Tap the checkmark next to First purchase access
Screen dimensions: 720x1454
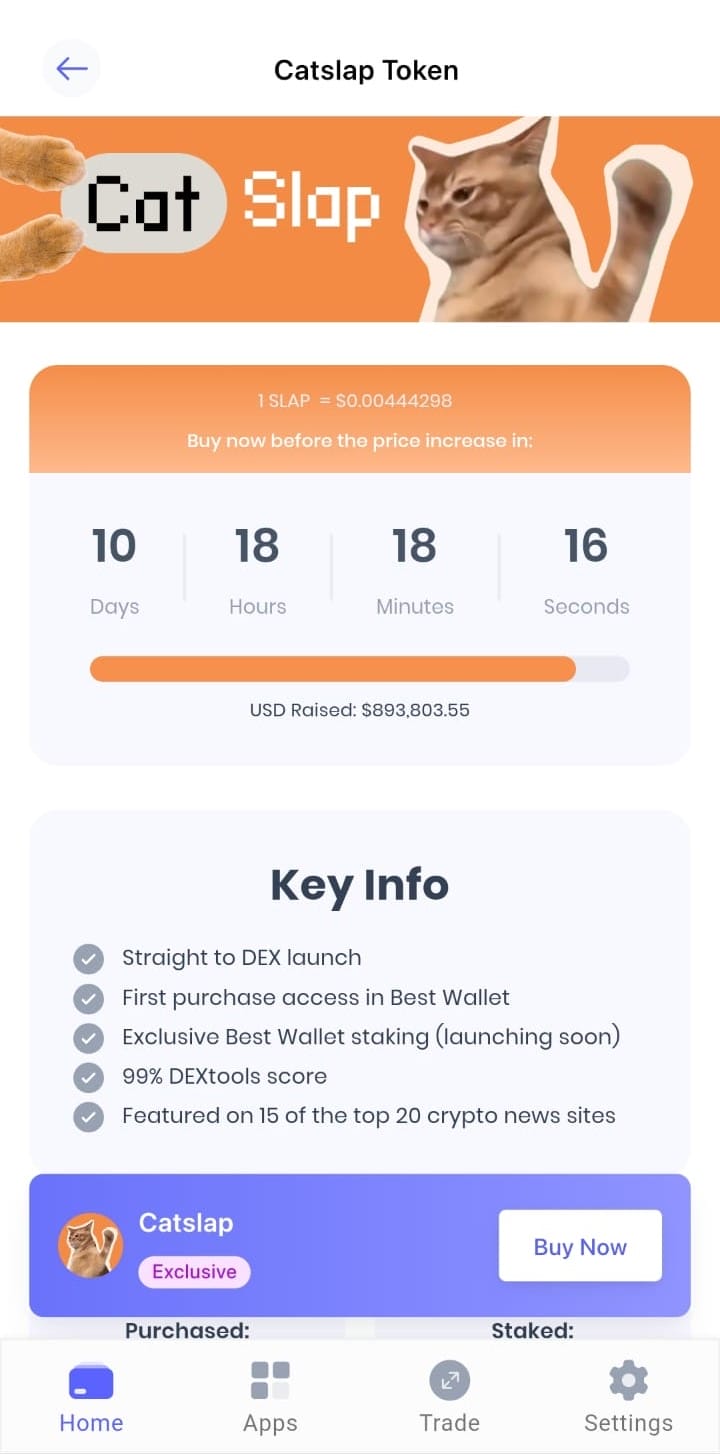click(88, 997)
